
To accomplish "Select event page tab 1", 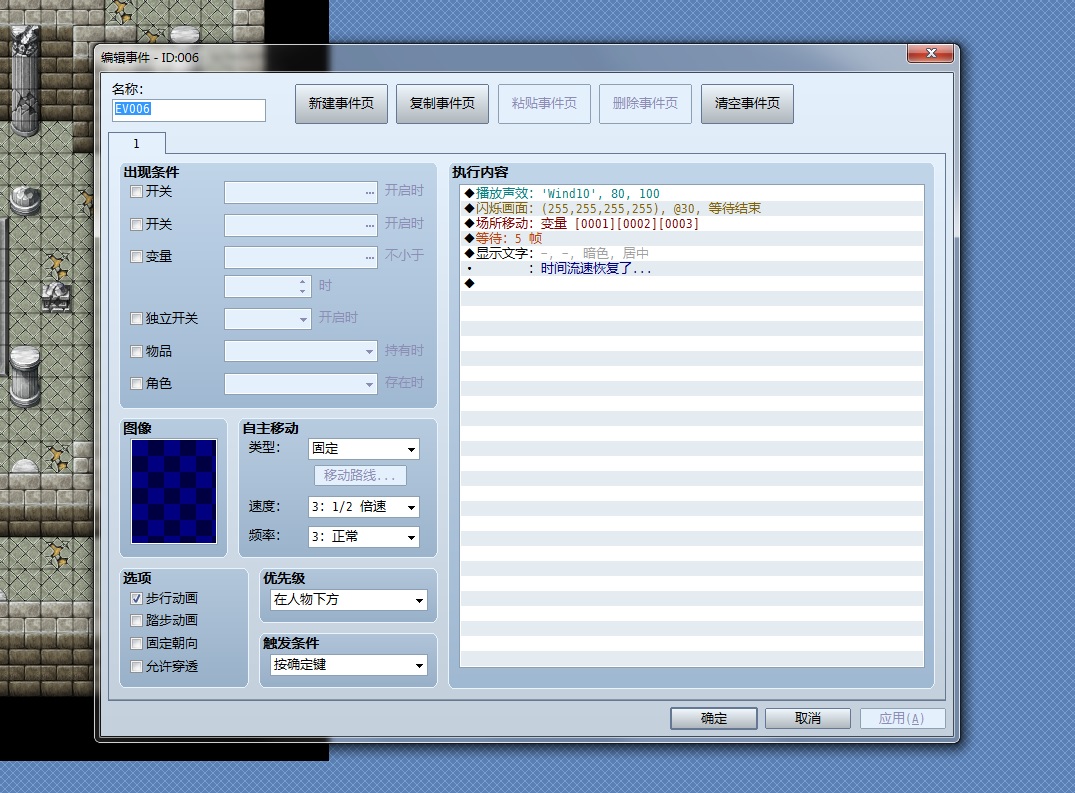I will coord(136,143).
